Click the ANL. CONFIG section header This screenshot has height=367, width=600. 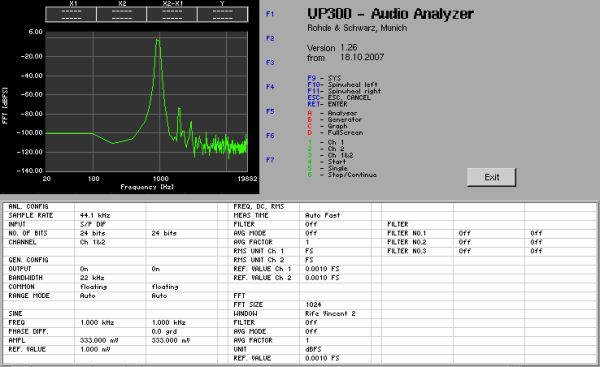point(28,207)
